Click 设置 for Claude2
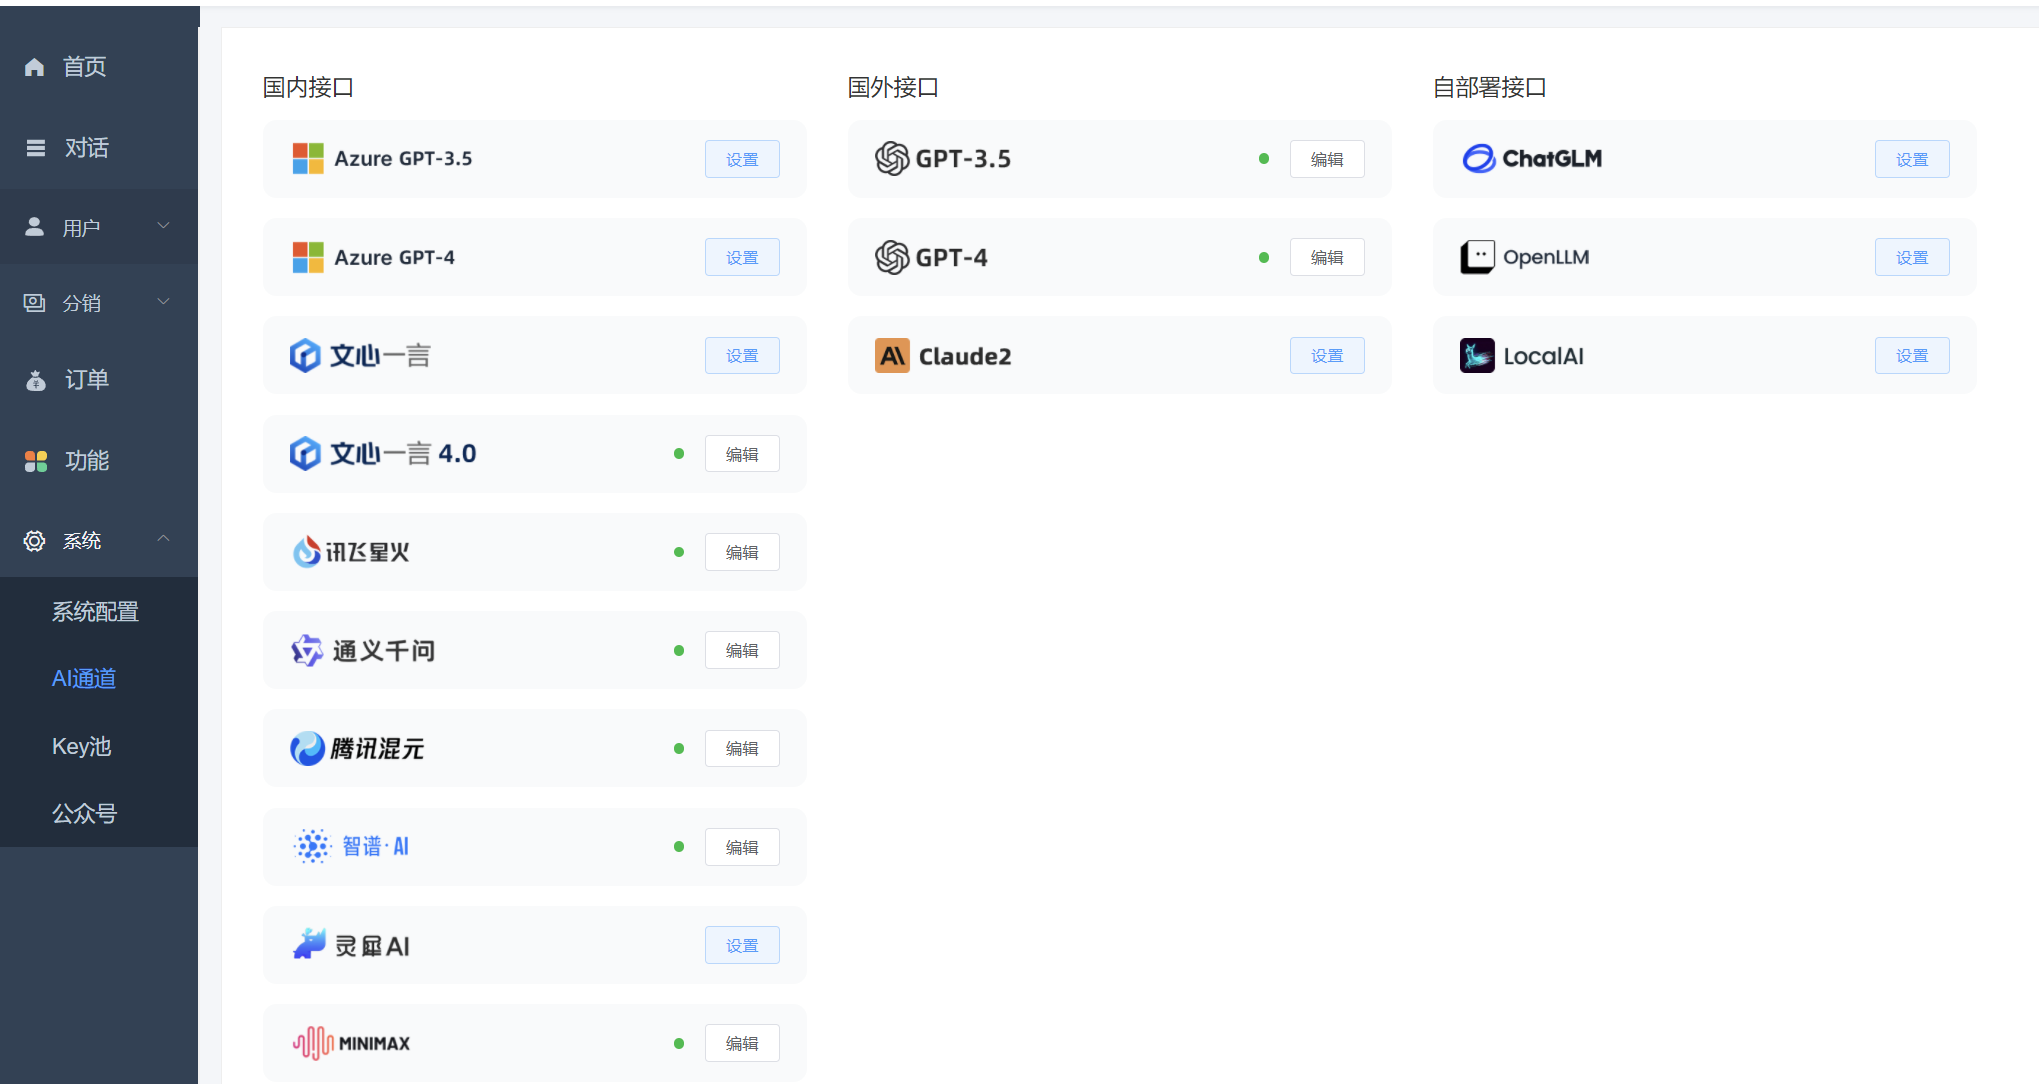2039x1084 pixels. tap(1327, 355)
